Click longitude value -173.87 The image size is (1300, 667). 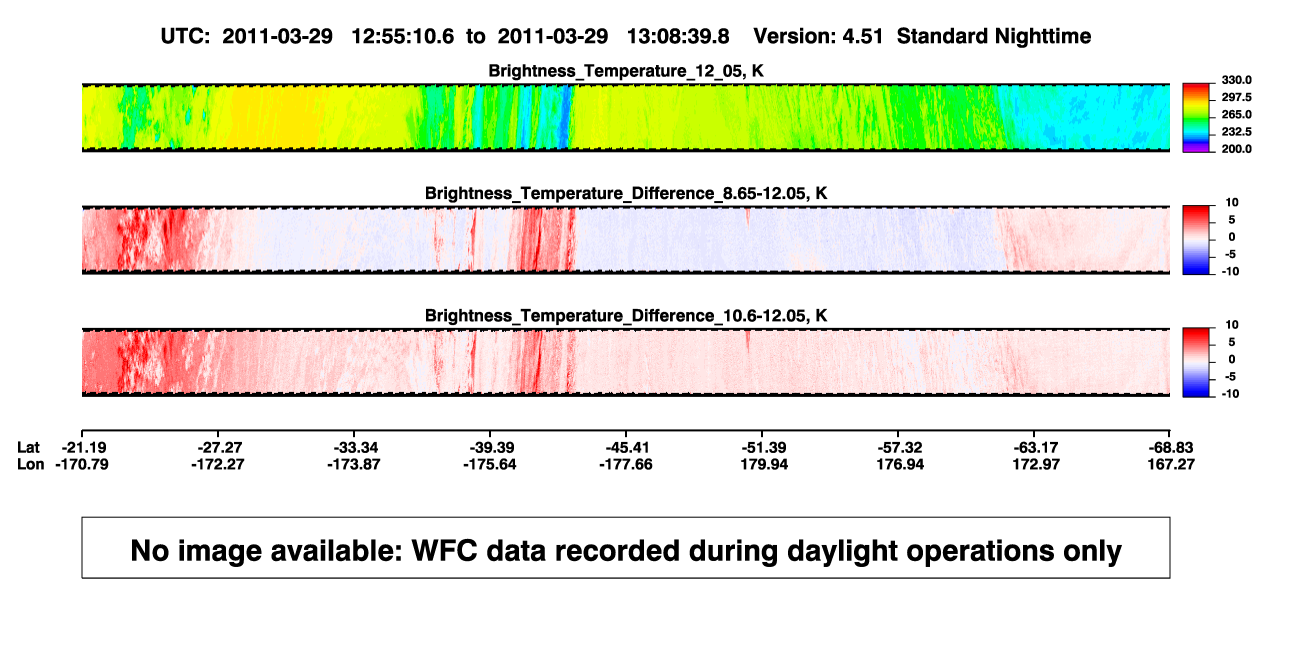tap(355, 464)
